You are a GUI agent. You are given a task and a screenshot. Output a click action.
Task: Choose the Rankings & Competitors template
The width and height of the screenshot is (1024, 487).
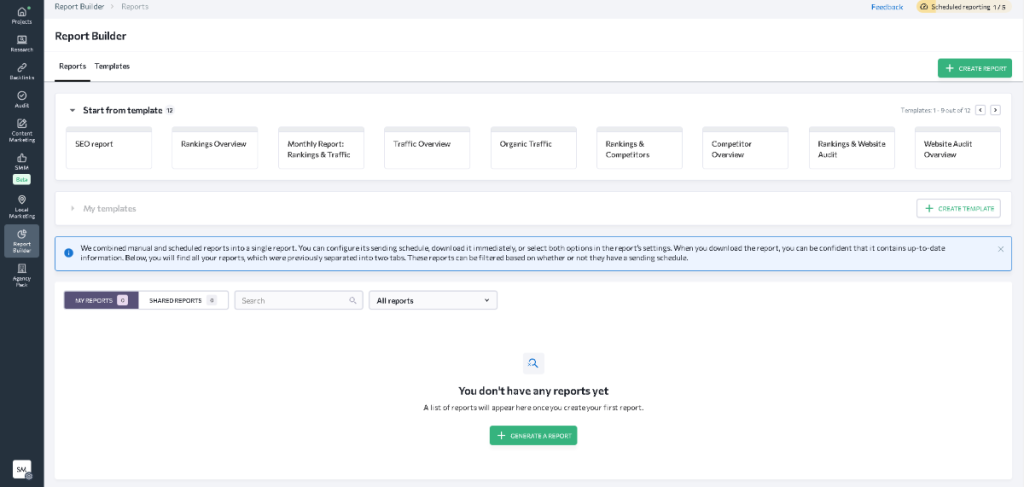[639, 148]
